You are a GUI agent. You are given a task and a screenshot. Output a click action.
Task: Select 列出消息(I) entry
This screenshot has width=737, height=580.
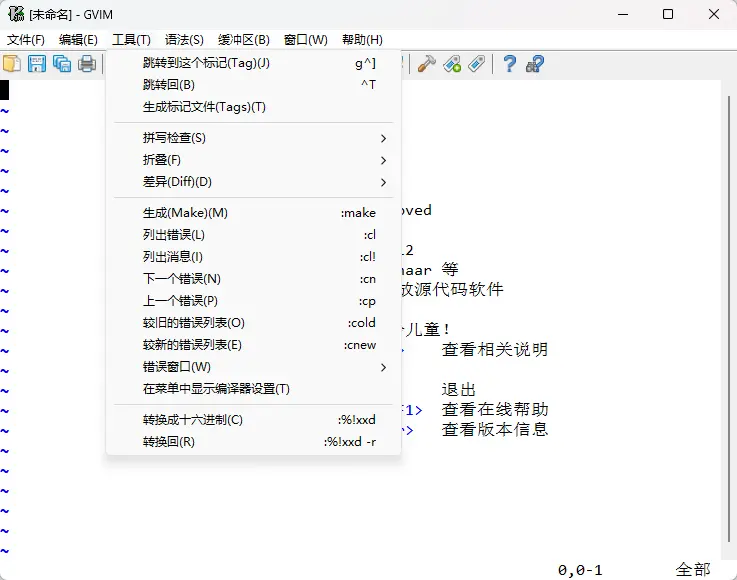(253, 257)
